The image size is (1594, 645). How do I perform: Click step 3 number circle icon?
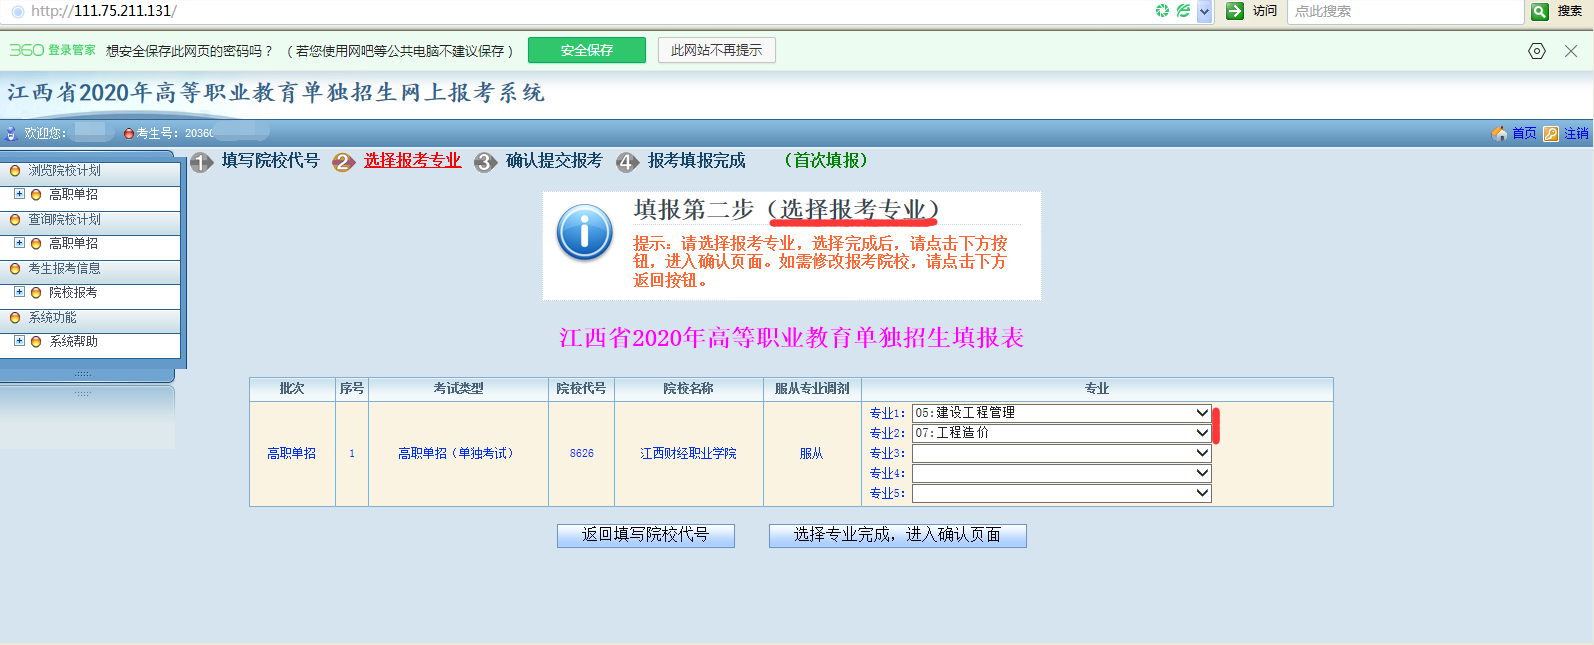pos(486,162)
